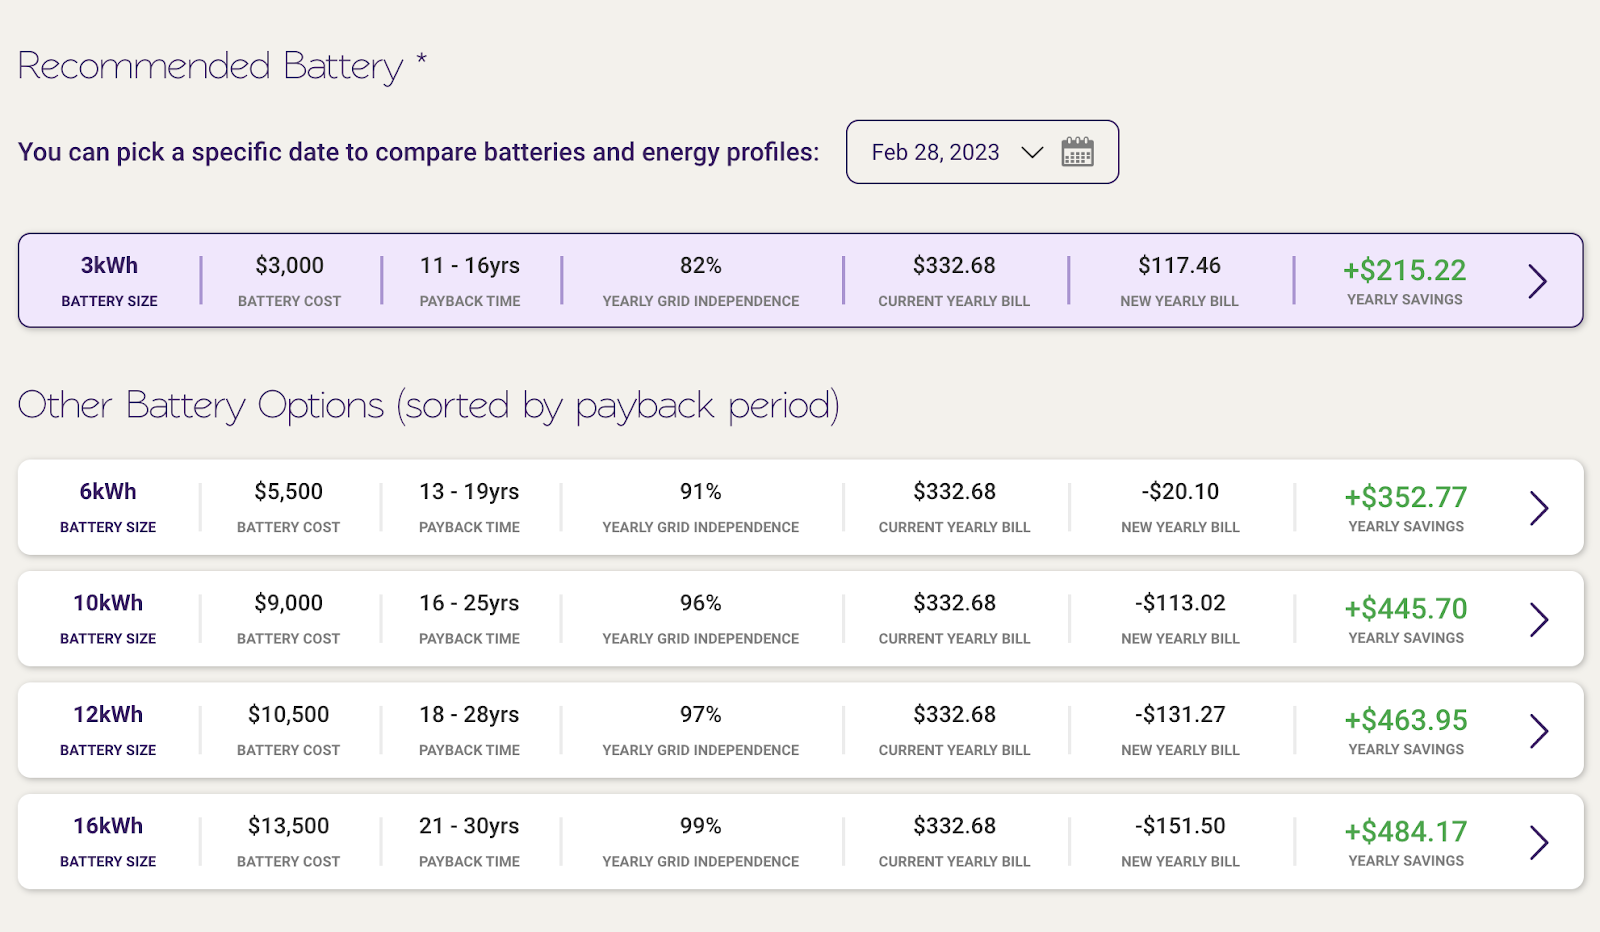The image size is (1600, 932).
Task: Click the 6kWh battery size label
Action: (x=108, y=491)
